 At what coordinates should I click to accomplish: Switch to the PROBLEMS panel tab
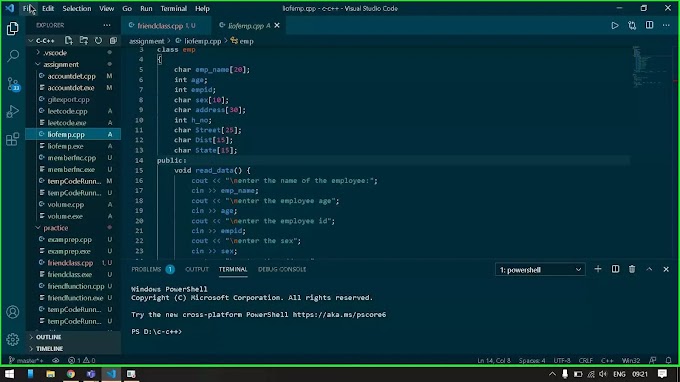click(146, 269)
